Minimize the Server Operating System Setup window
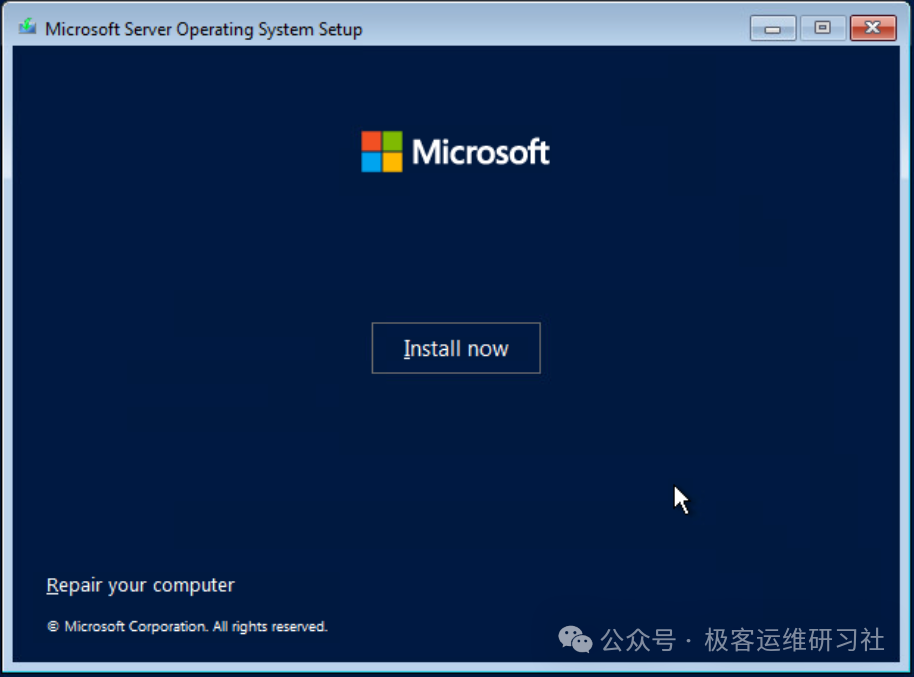 (771, 28)
